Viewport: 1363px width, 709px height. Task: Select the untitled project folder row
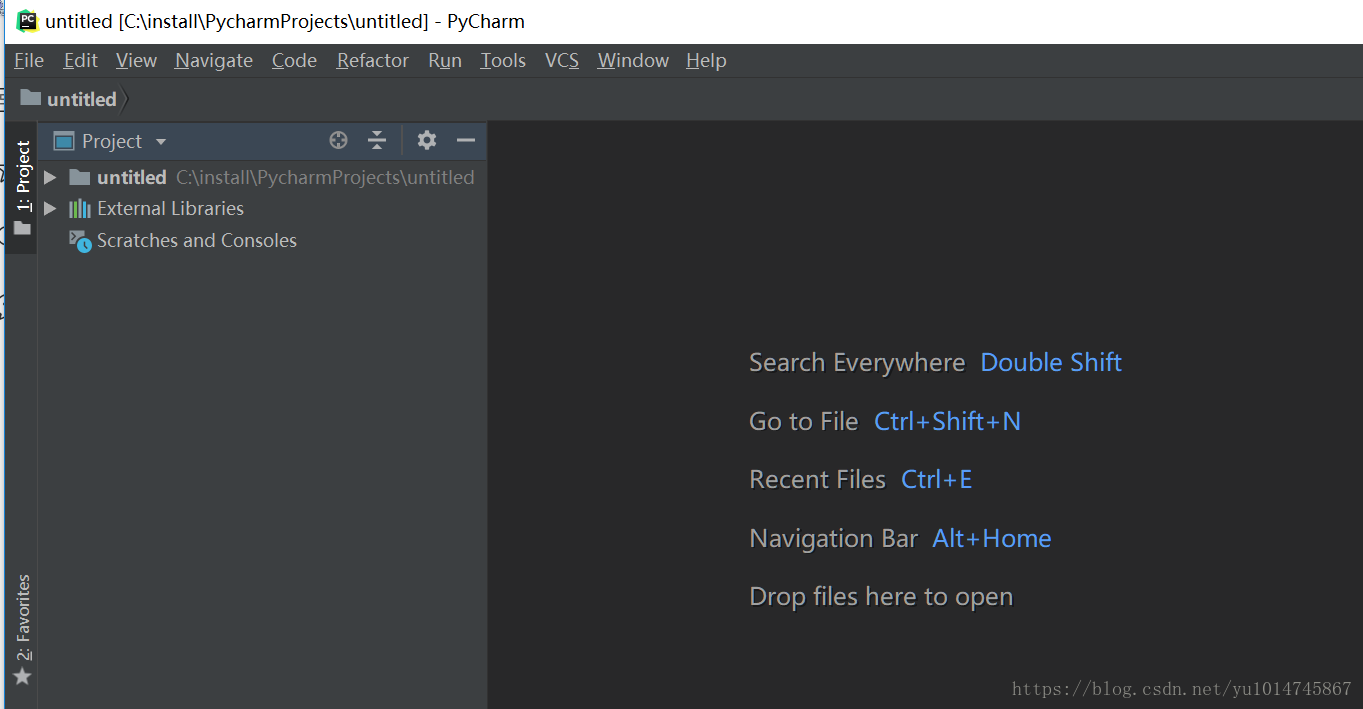click(x=262, y=177)
